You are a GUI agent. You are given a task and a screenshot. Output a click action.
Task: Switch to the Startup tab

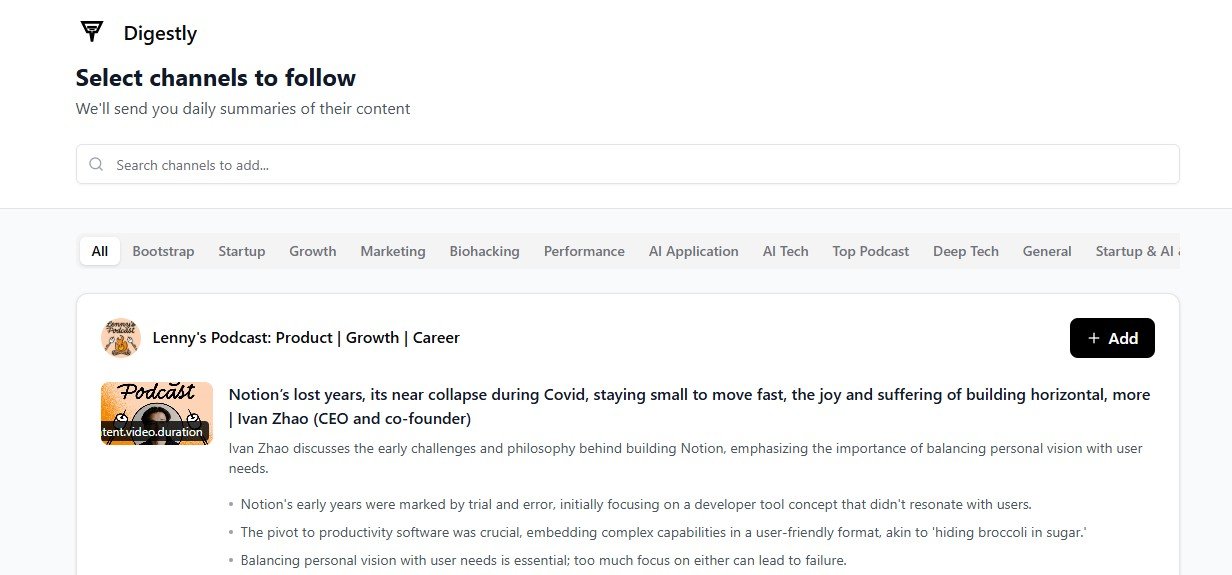pyautogui.click(x=242, y=251)
